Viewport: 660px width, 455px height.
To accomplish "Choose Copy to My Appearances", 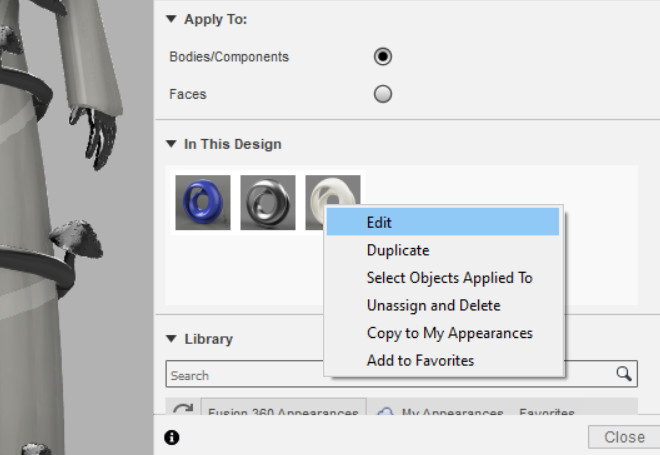I will [443, 333].
